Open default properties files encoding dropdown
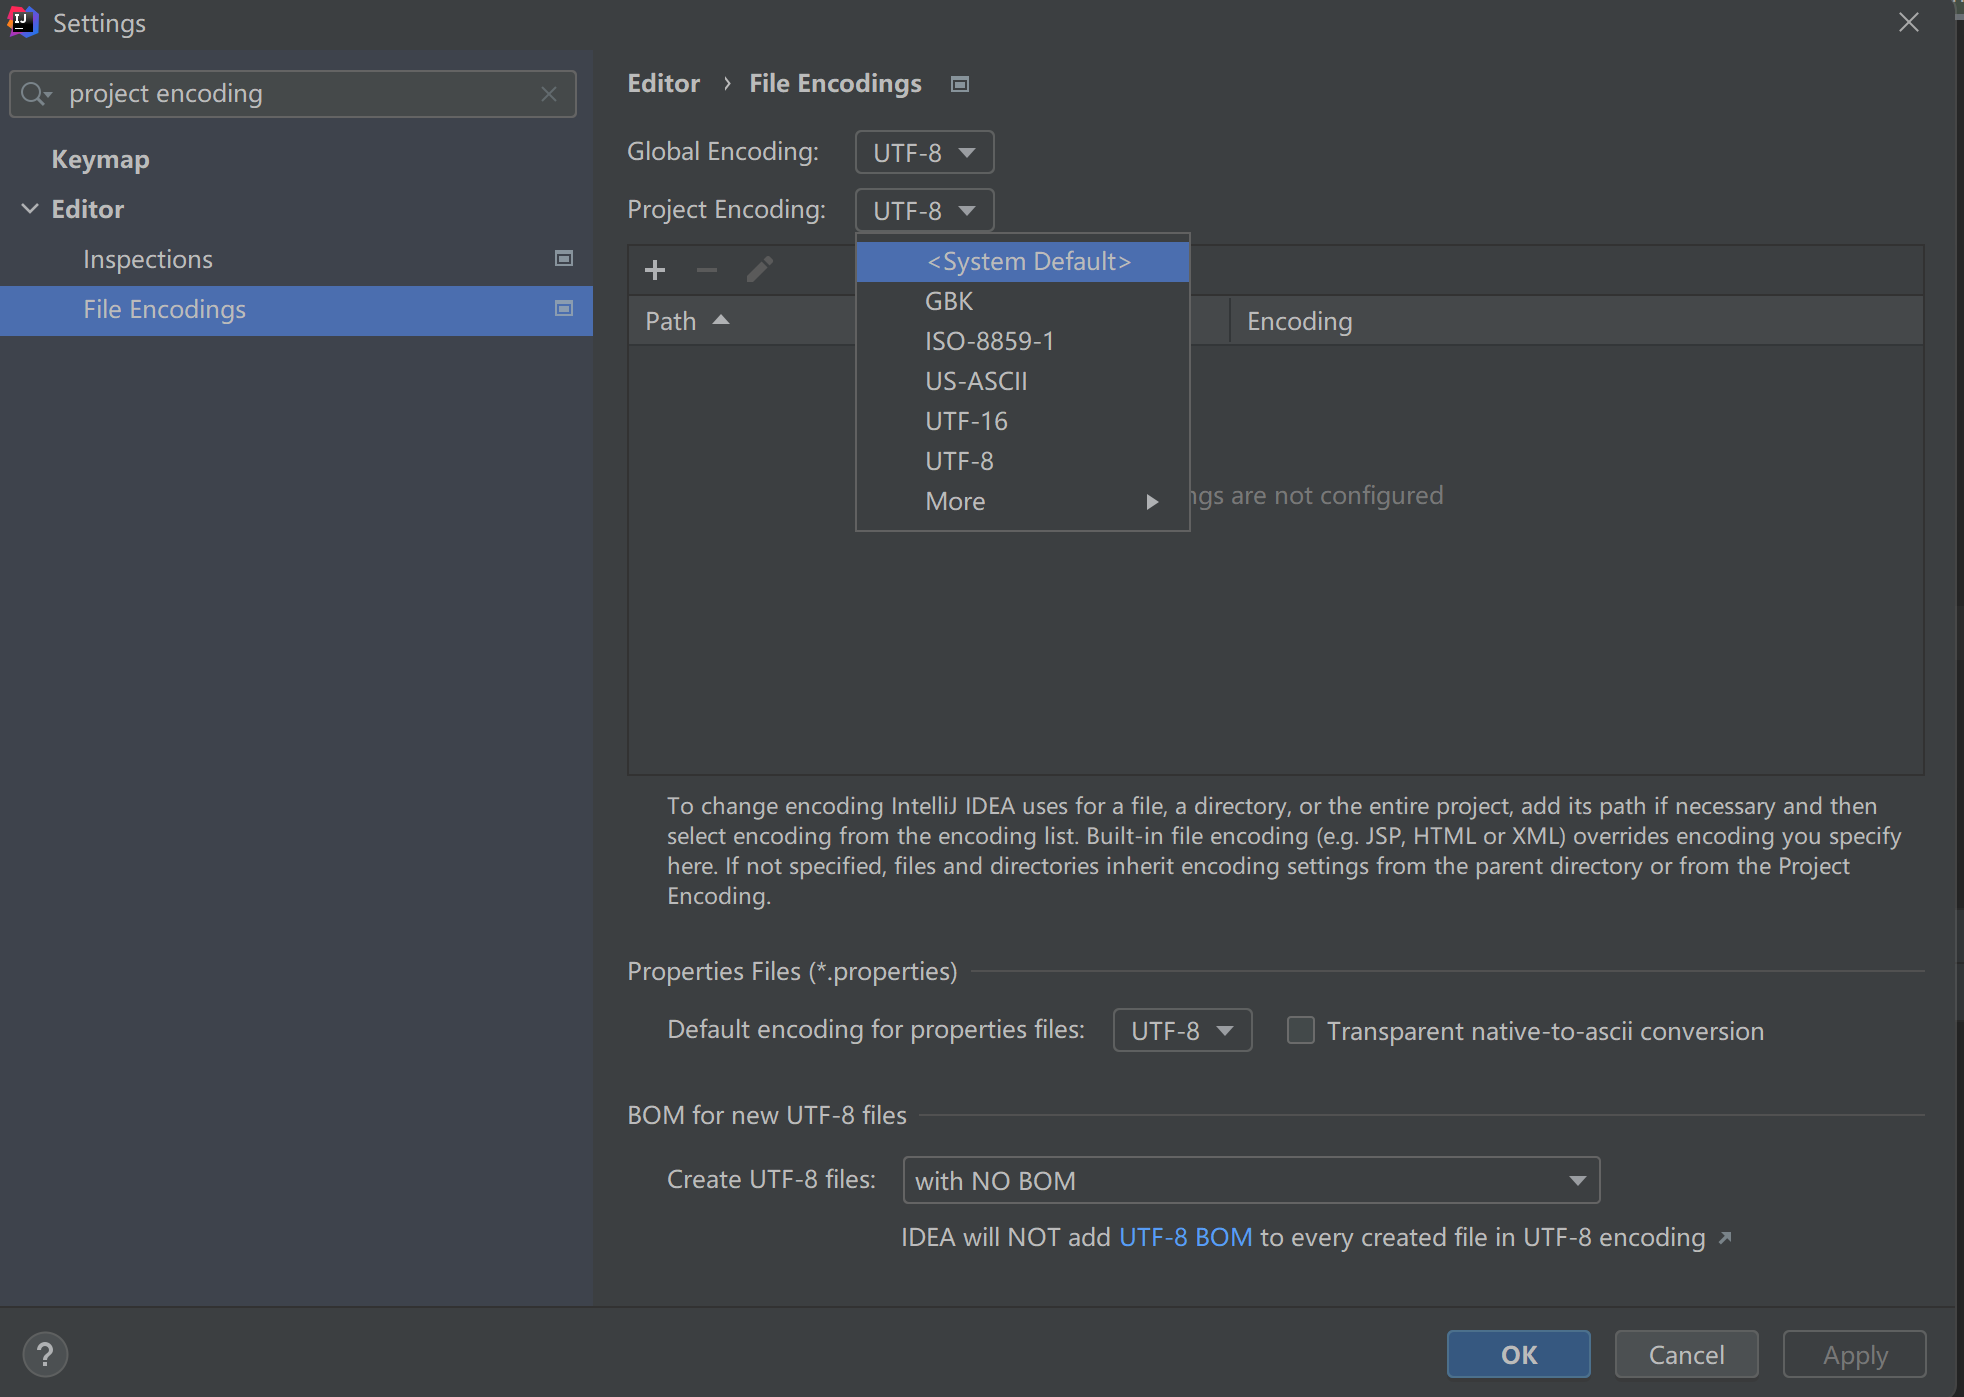The width and height of the screenshot is (1964, 1397). pos(1182,1031)
